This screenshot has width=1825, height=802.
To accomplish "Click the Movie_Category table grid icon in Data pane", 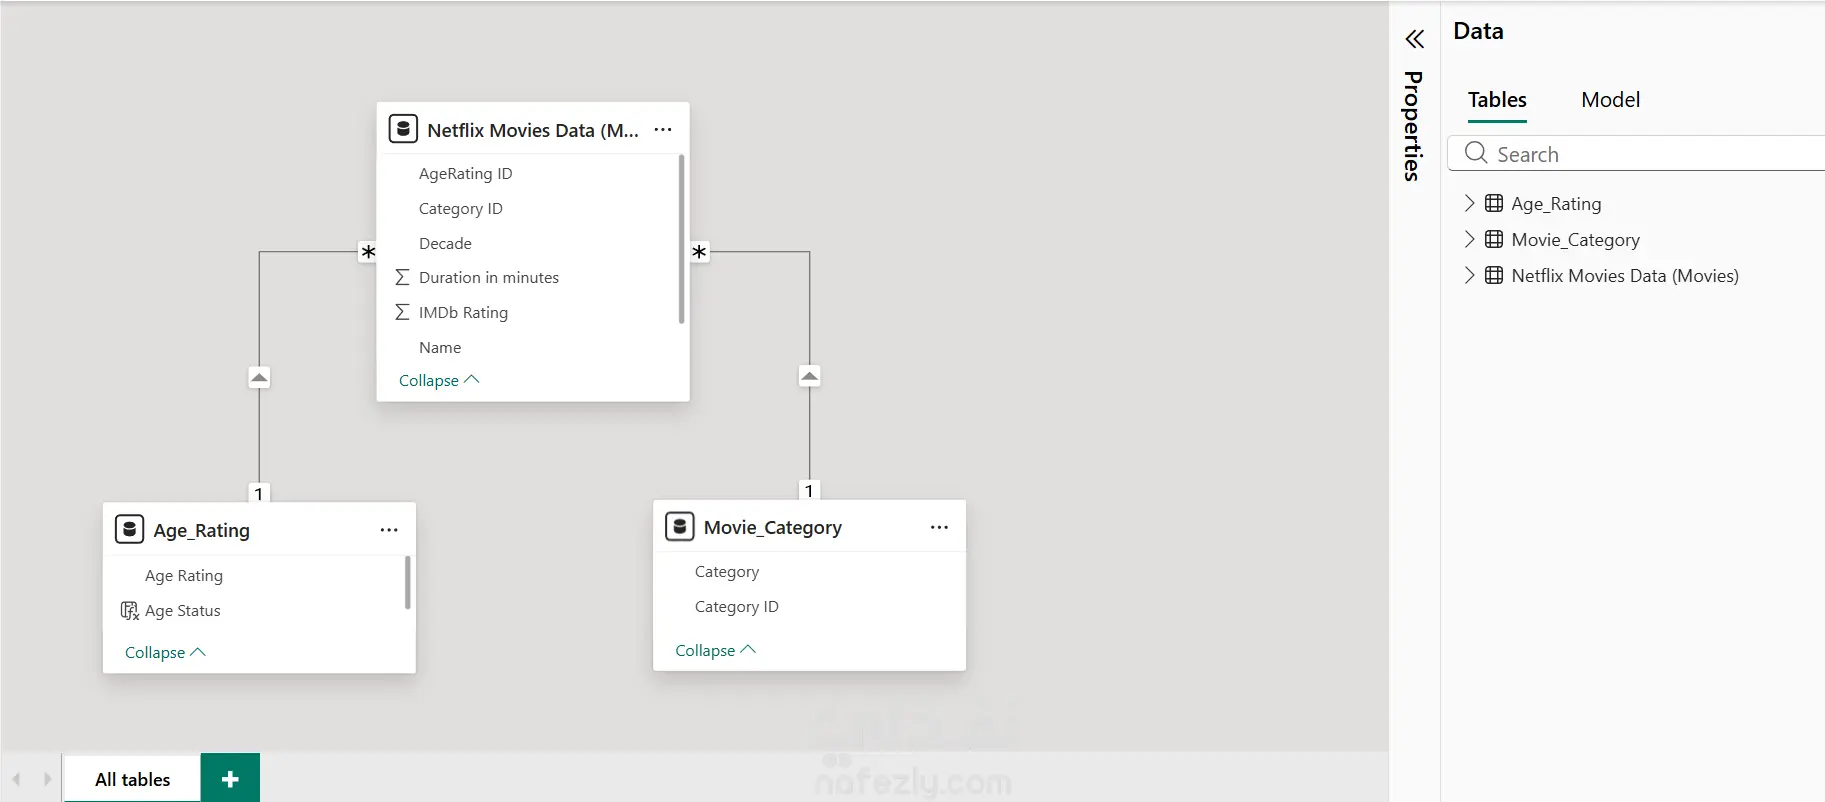I will (x=1494, y=239).
